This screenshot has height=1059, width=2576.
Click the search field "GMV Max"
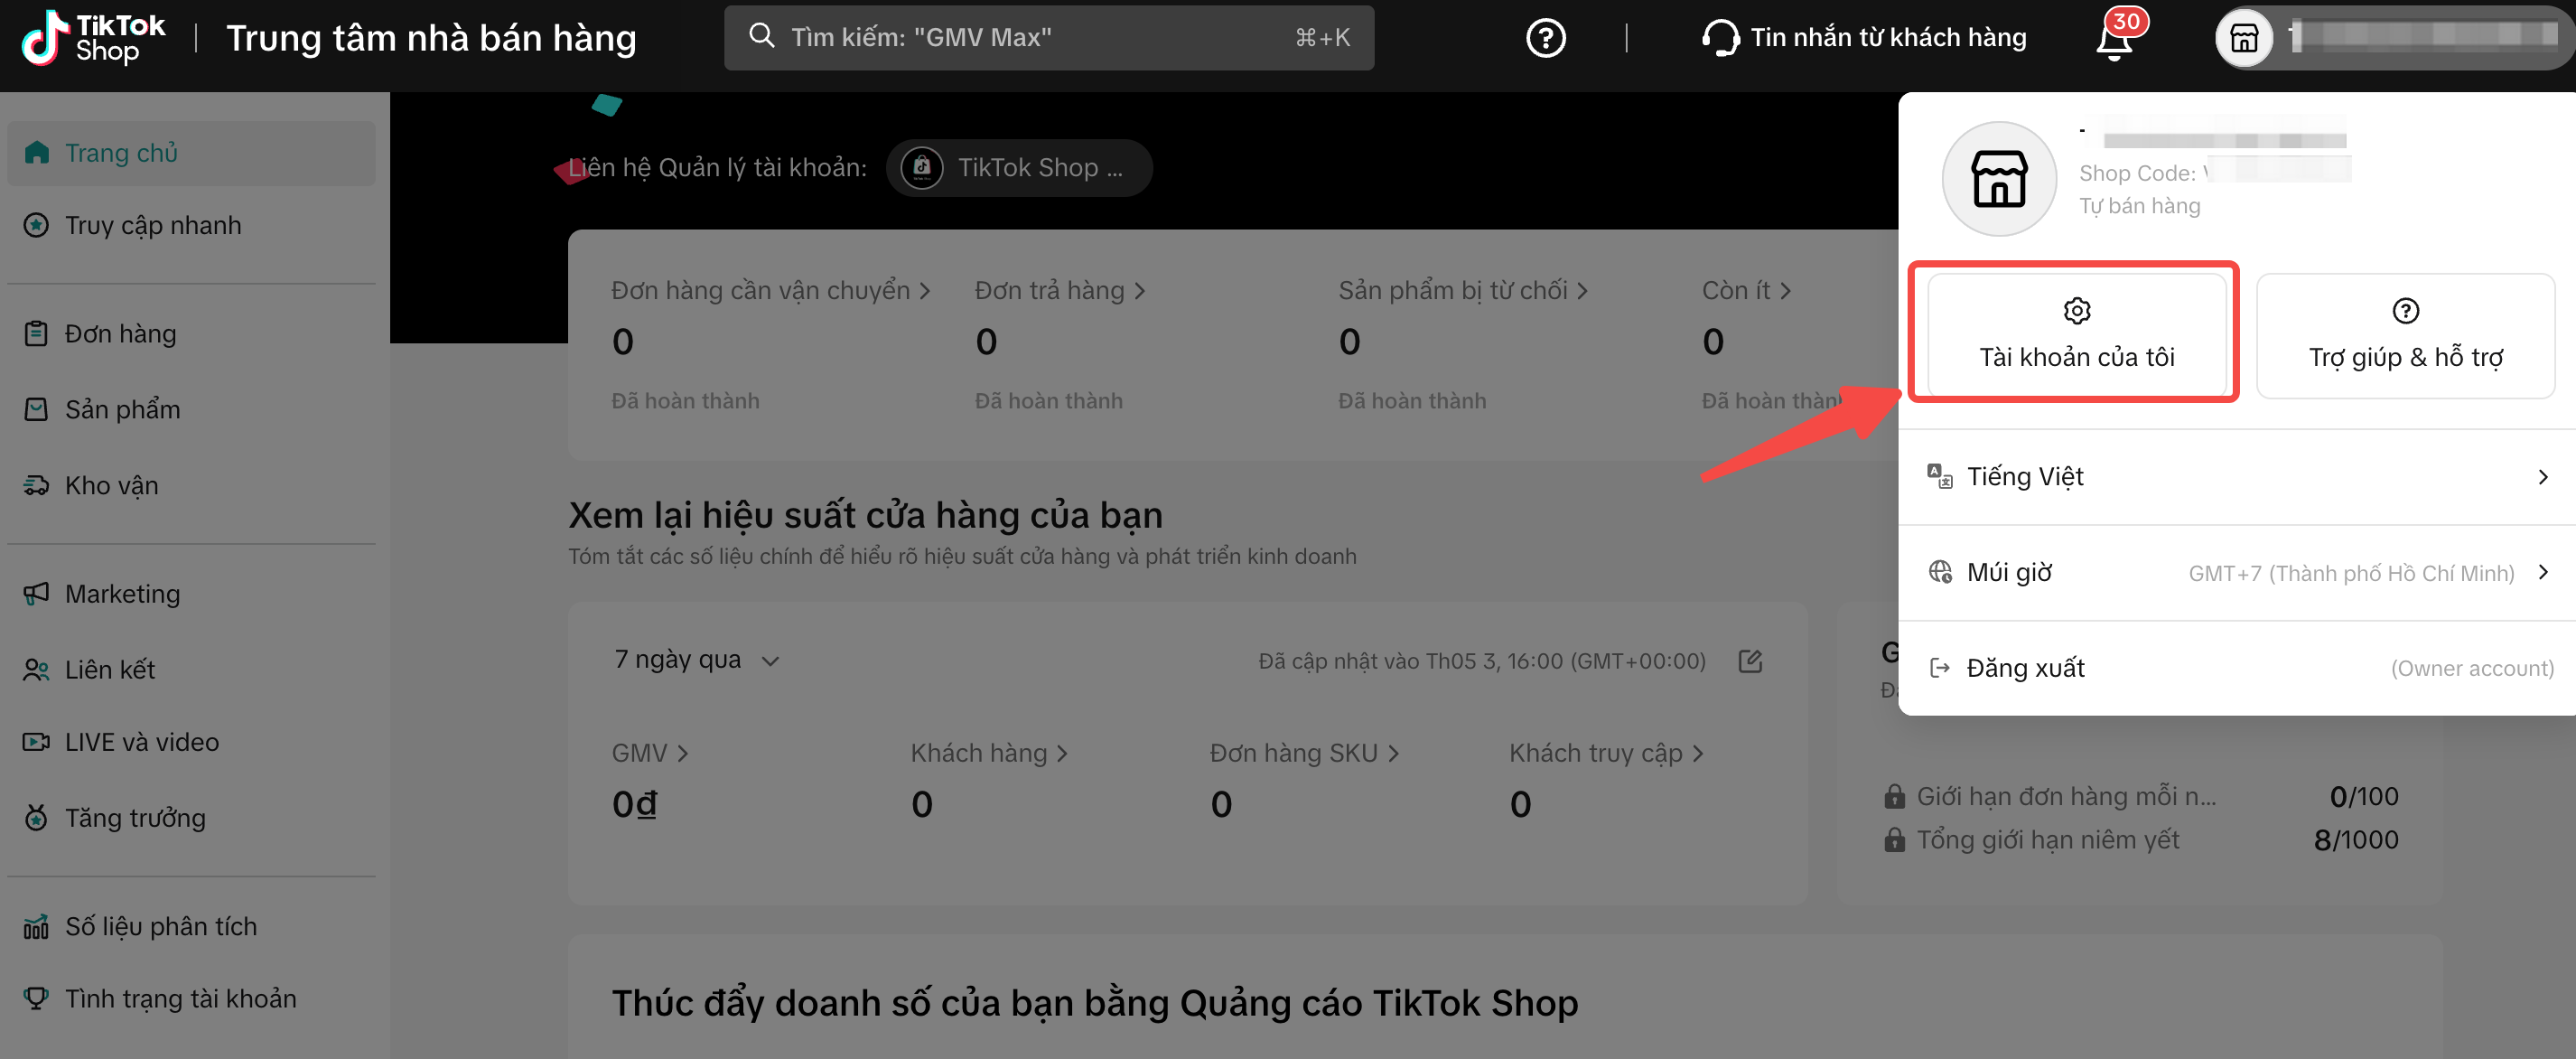coord(1048,37)
